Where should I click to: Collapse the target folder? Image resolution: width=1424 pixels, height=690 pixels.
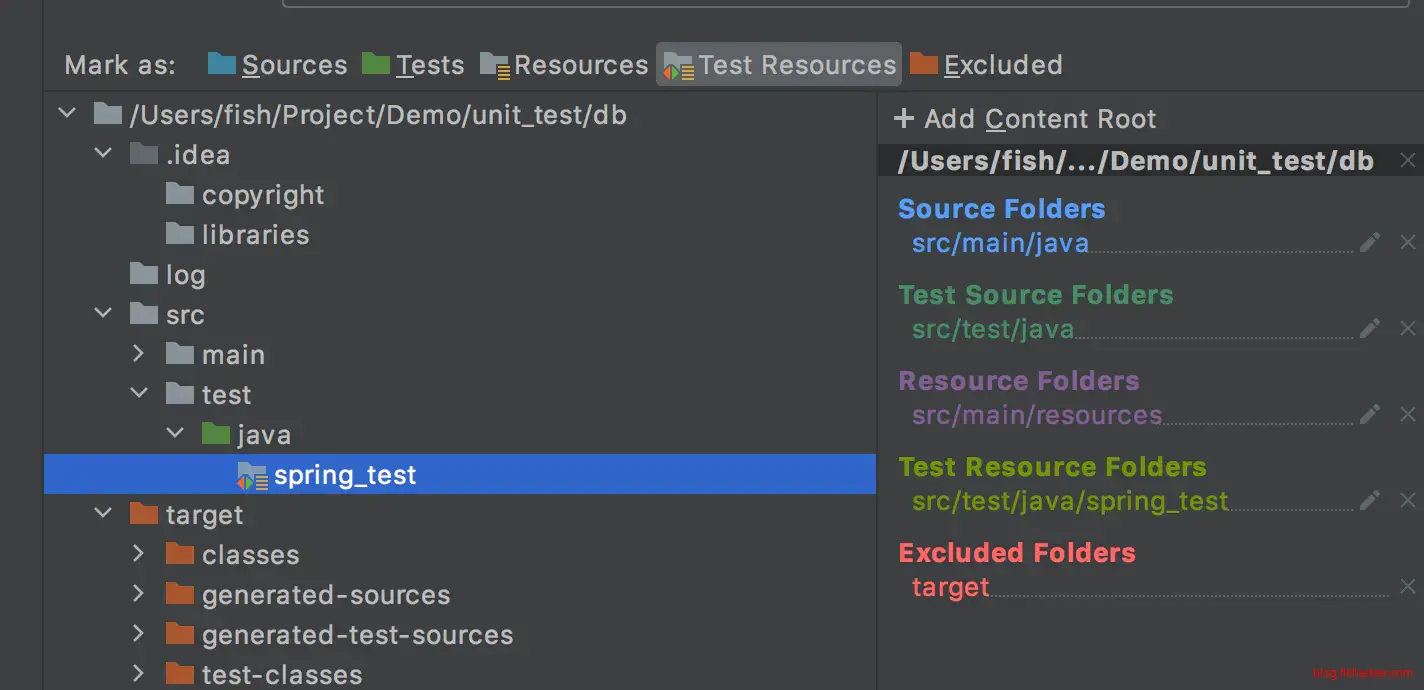click(x=103, y=515)
